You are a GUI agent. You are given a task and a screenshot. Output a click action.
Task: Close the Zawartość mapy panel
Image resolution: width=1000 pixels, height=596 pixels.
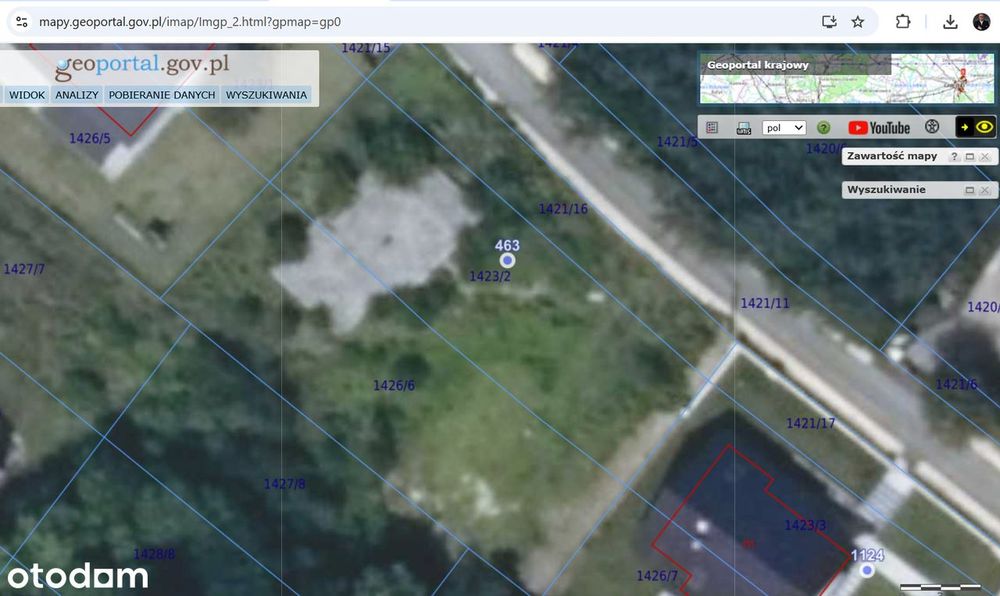(x=985, y=156)
